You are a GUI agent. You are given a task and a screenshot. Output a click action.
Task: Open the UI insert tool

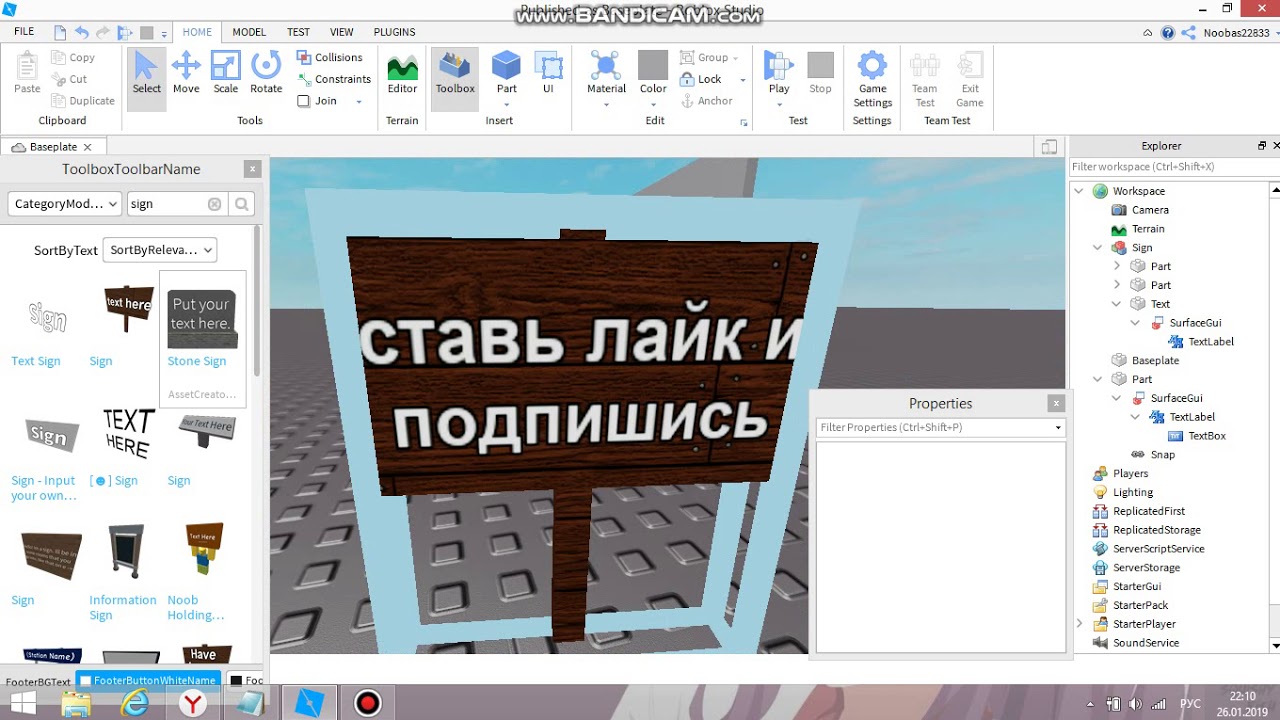pyautogui.click(x=548, y=74)
